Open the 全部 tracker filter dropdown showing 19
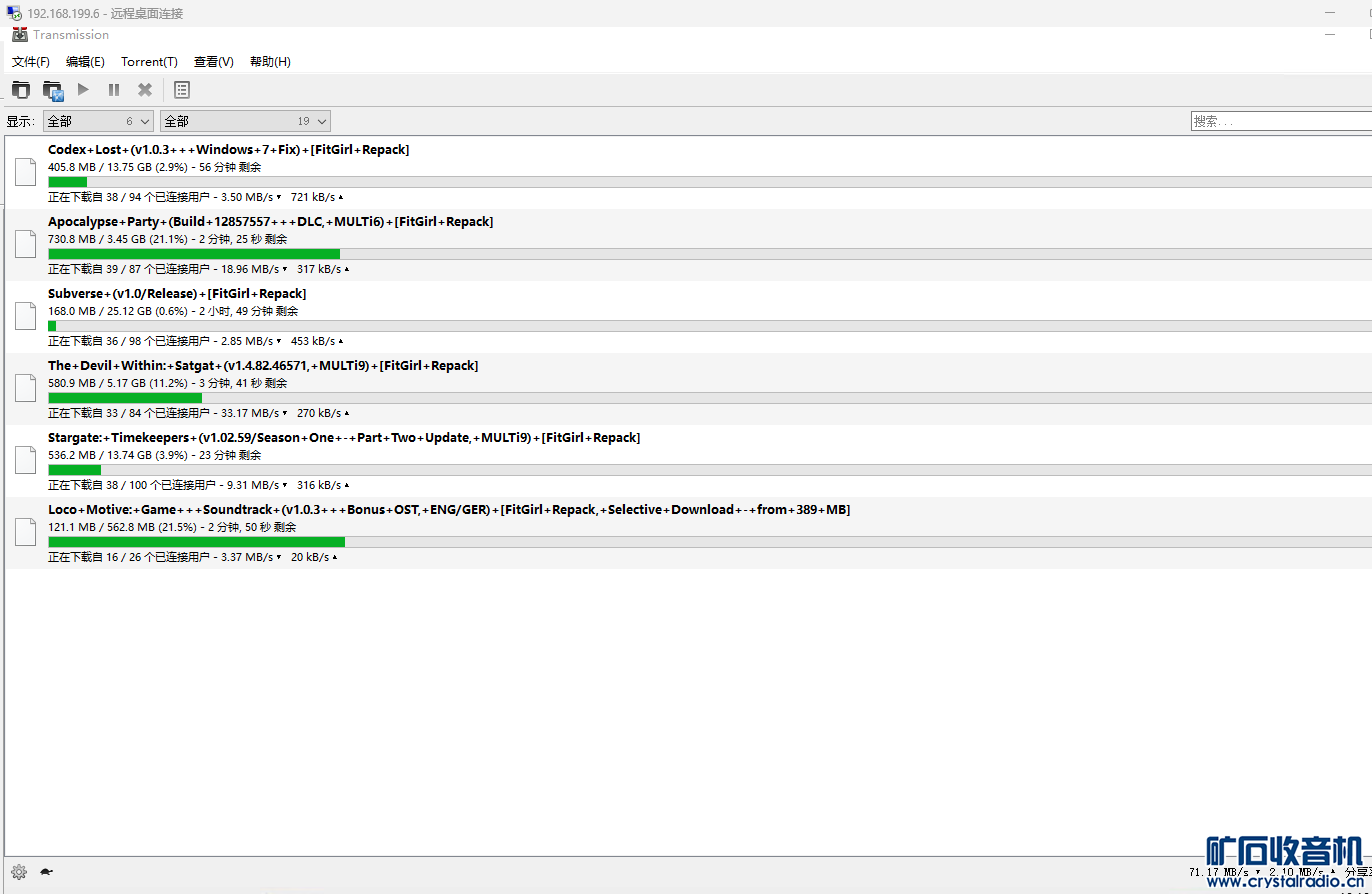The width and height of the screenshot is (1372, 894). coord(246,121)
